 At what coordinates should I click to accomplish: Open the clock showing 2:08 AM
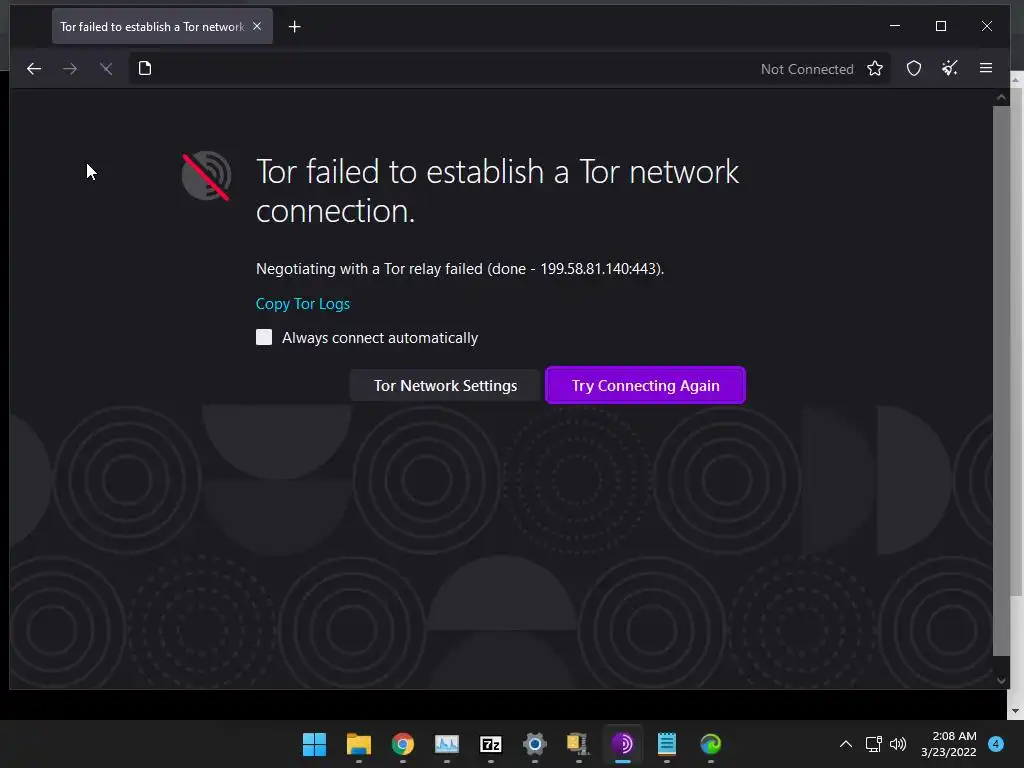pos(948,744)
